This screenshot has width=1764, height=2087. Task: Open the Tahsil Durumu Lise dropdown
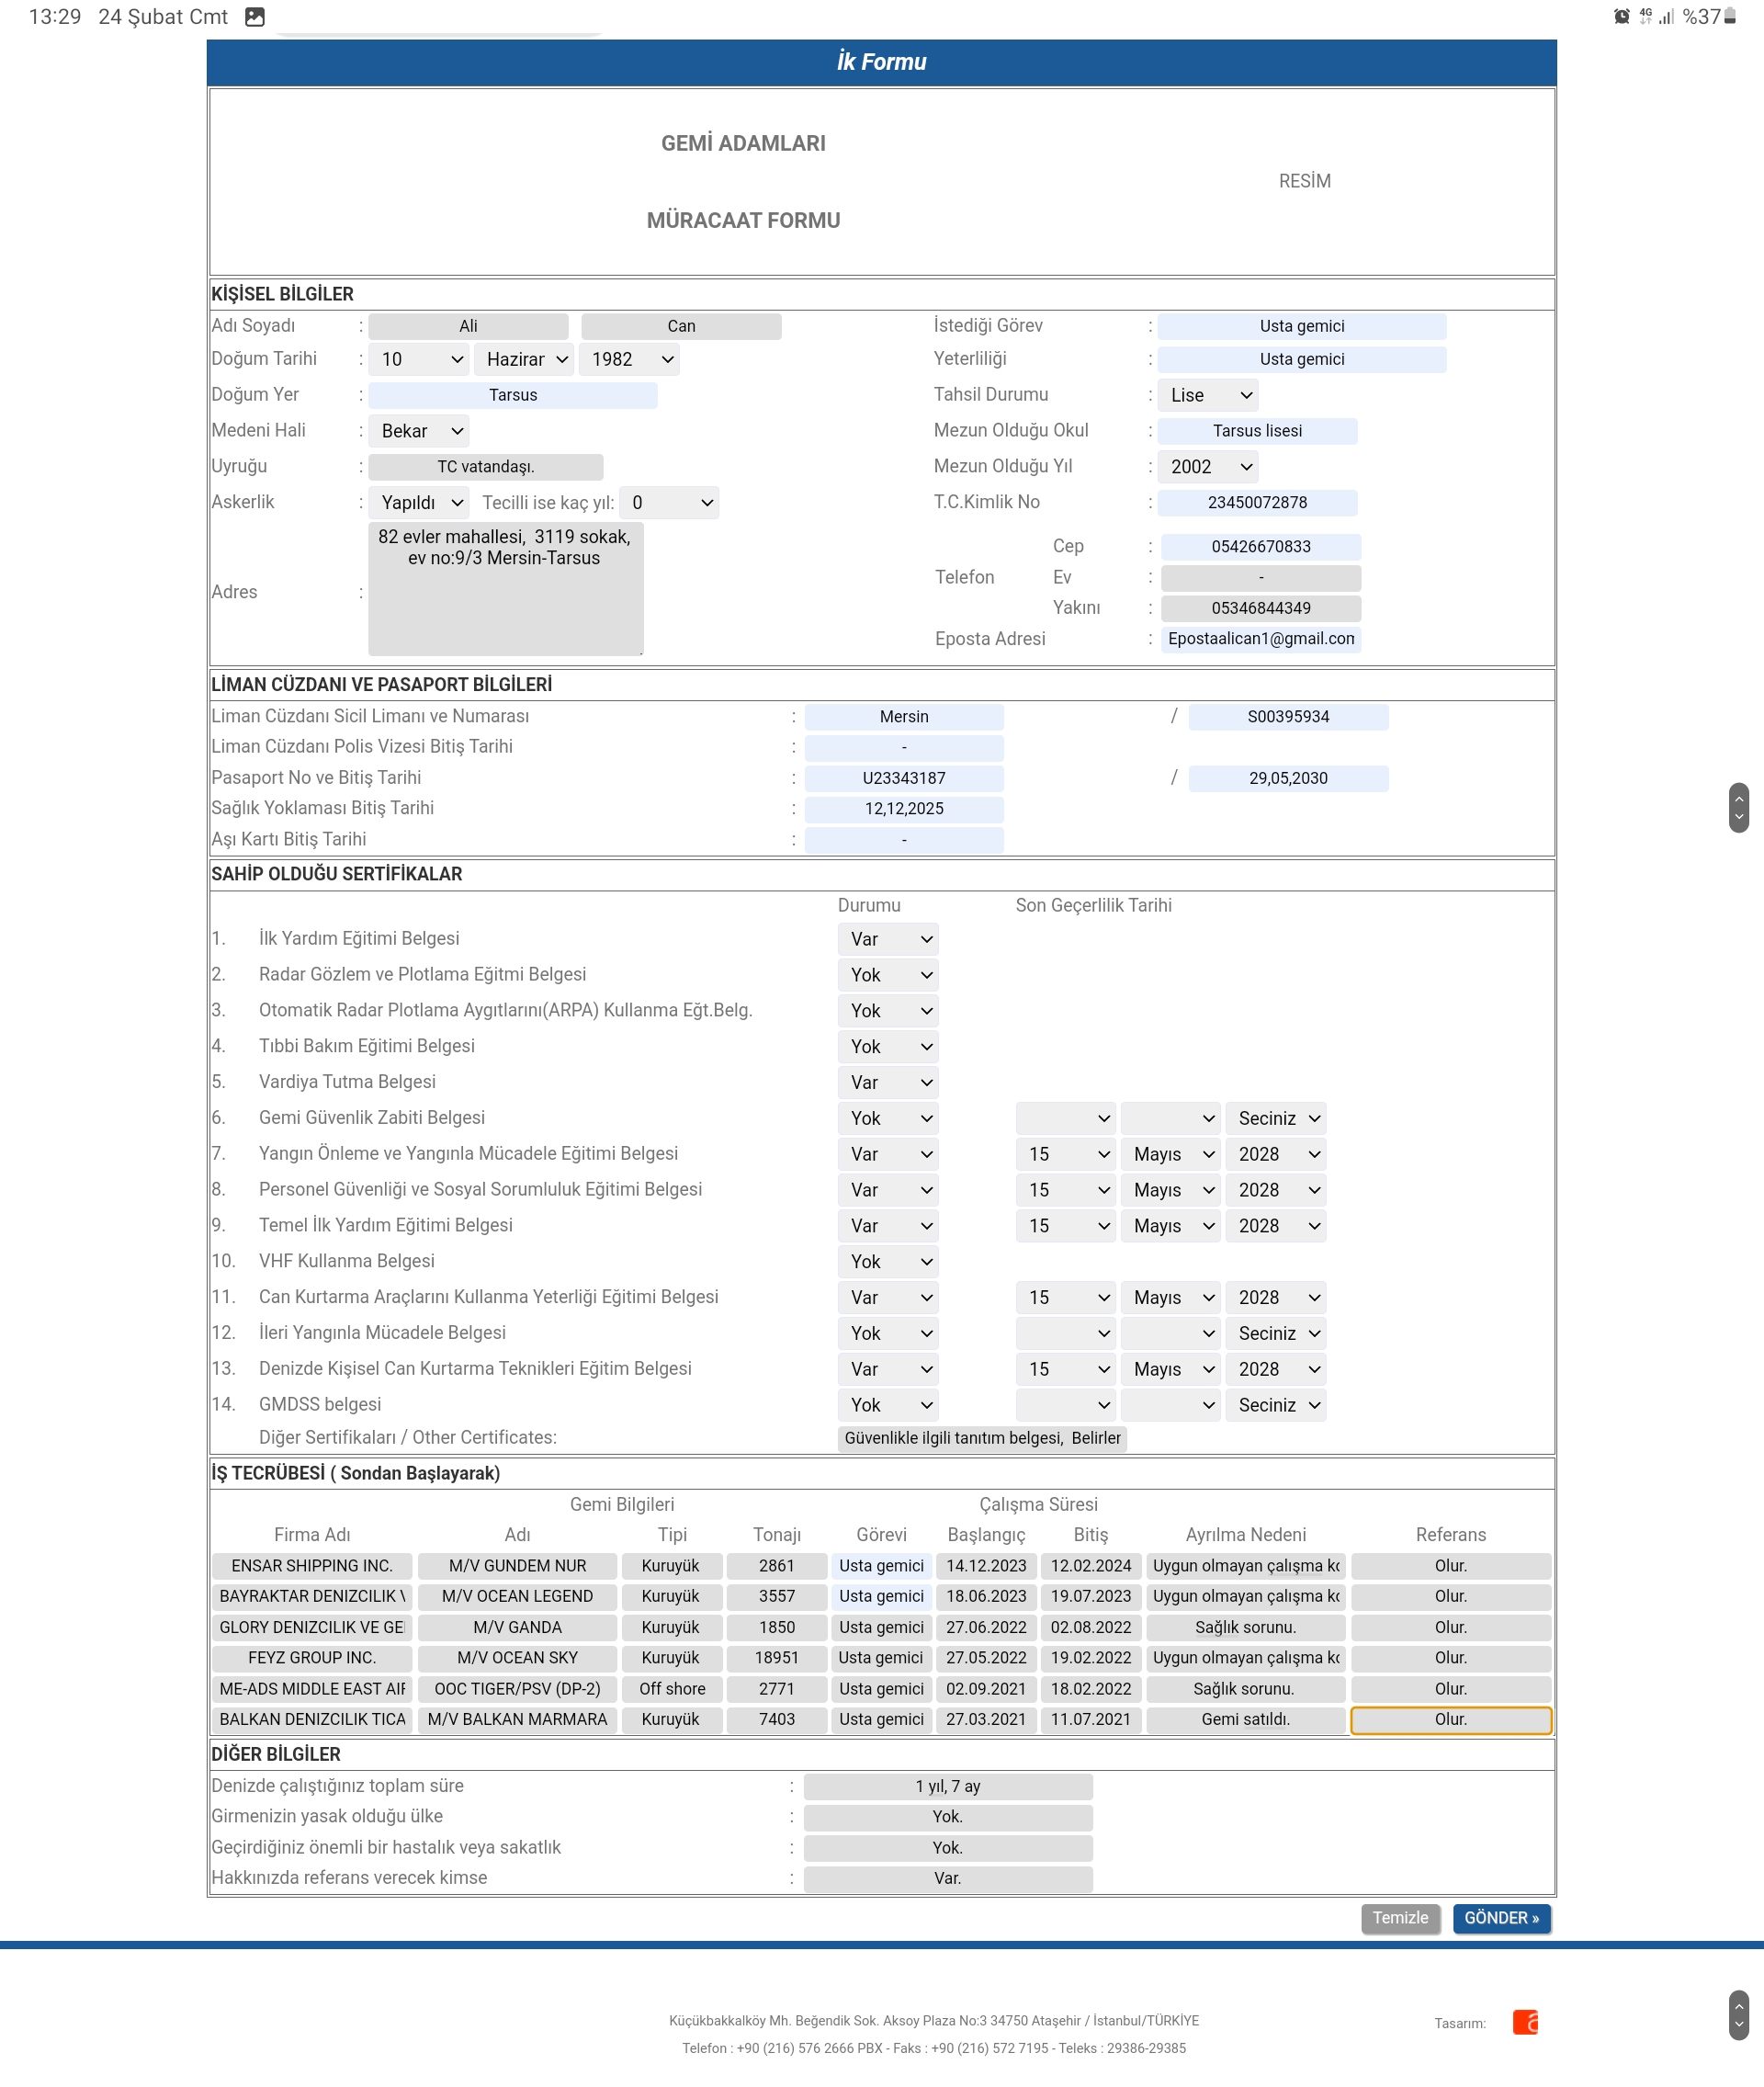click(1208, 395)
